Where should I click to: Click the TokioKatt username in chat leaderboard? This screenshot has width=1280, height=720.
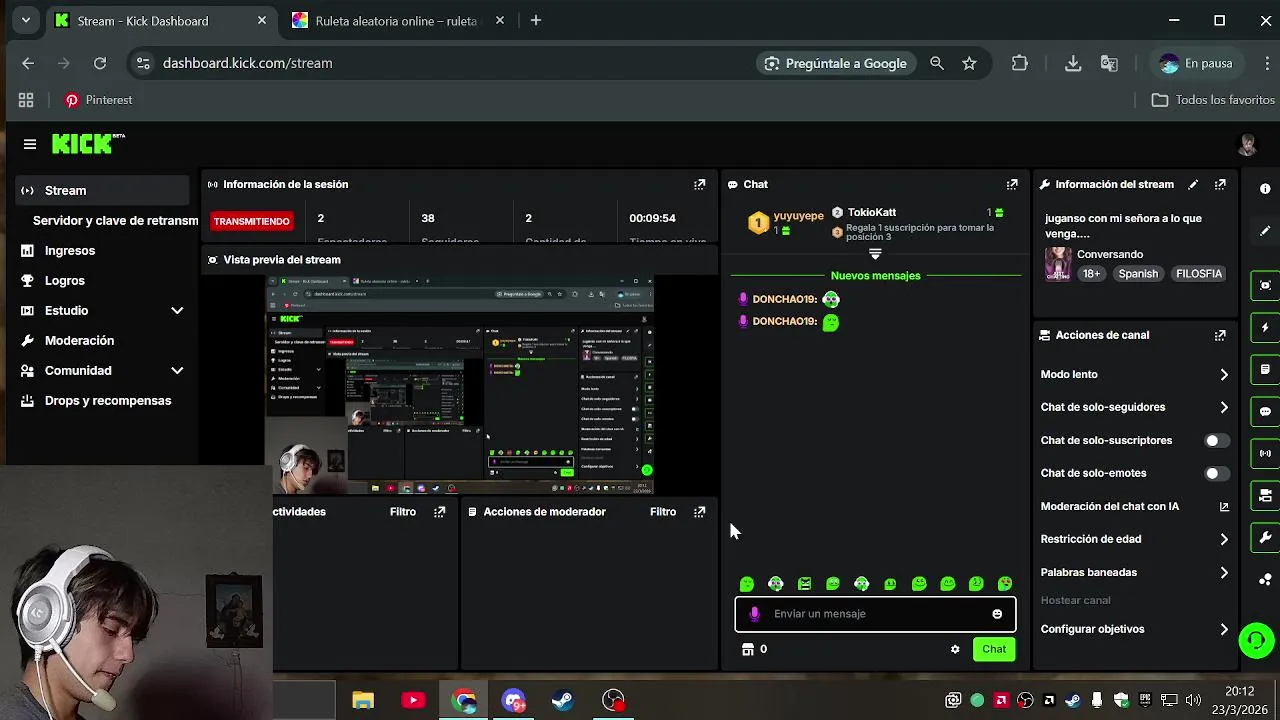pyautogui.click(x=871, y=212)
